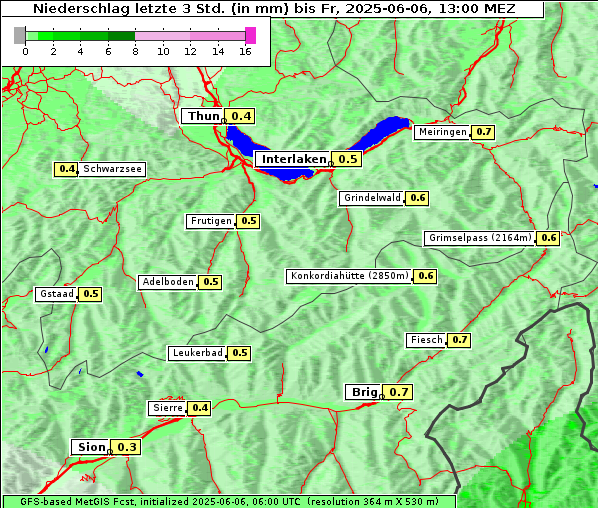Click the Frutigen value box 0.5

pos(248,221)
